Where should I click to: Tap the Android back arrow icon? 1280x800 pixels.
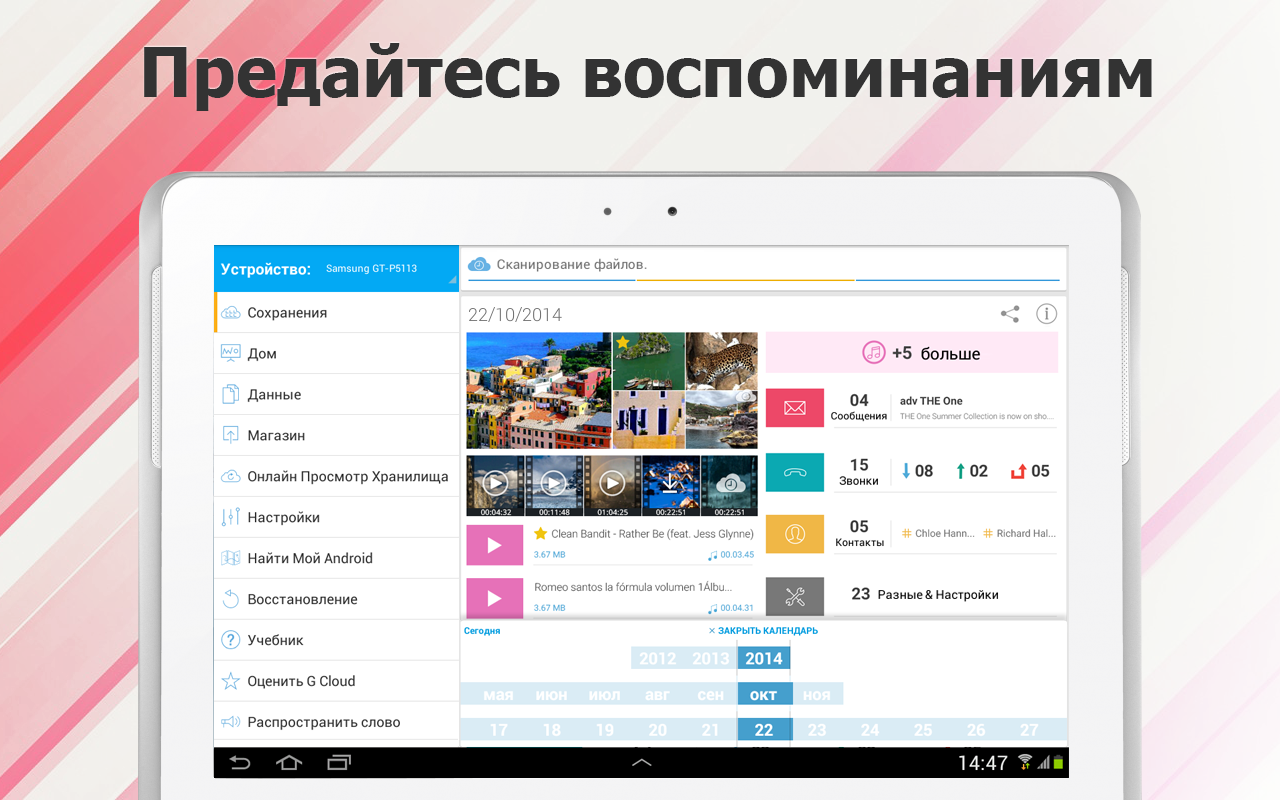click(240, 763)
